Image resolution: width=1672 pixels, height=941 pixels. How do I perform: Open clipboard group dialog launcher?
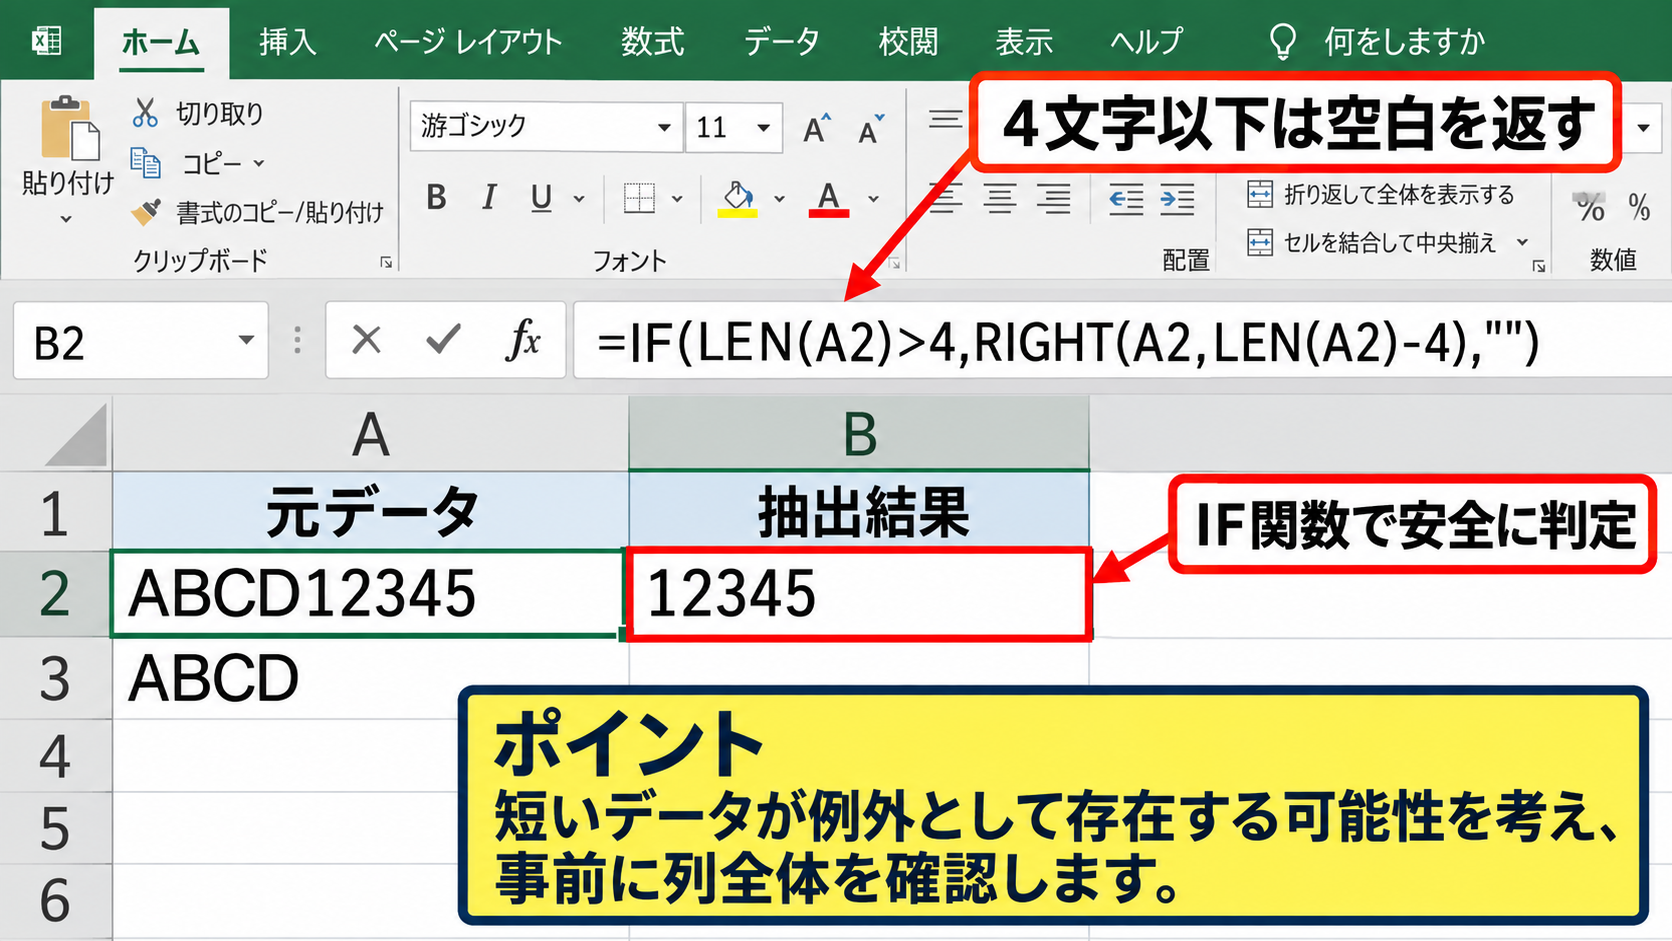click(x=386, y=263)
